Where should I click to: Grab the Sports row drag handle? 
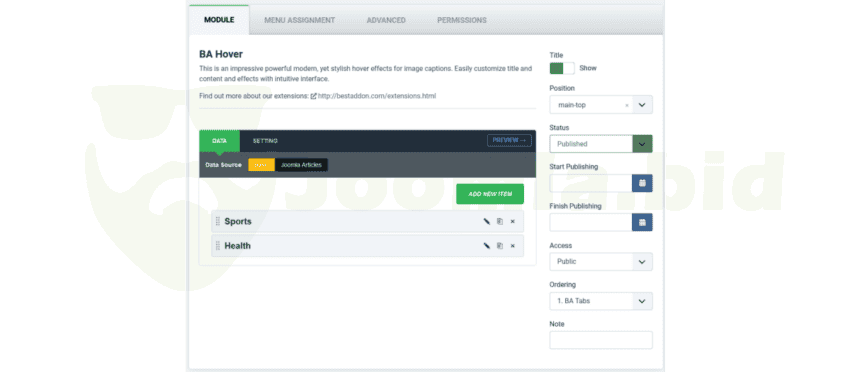point(218,221)
